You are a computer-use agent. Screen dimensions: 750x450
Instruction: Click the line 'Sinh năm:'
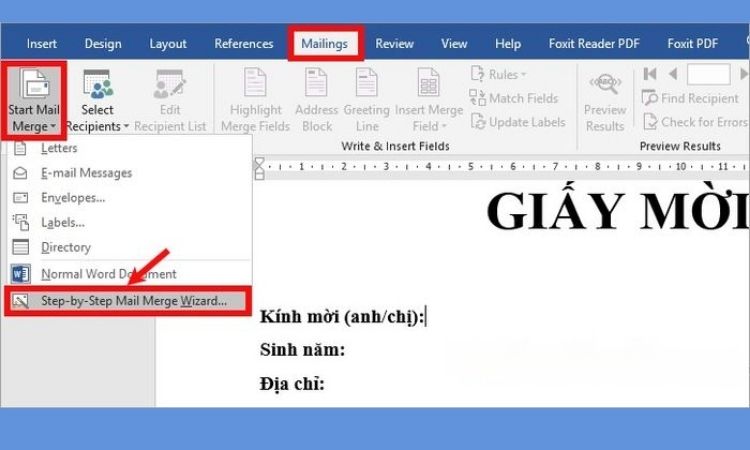tap(302, 350)
